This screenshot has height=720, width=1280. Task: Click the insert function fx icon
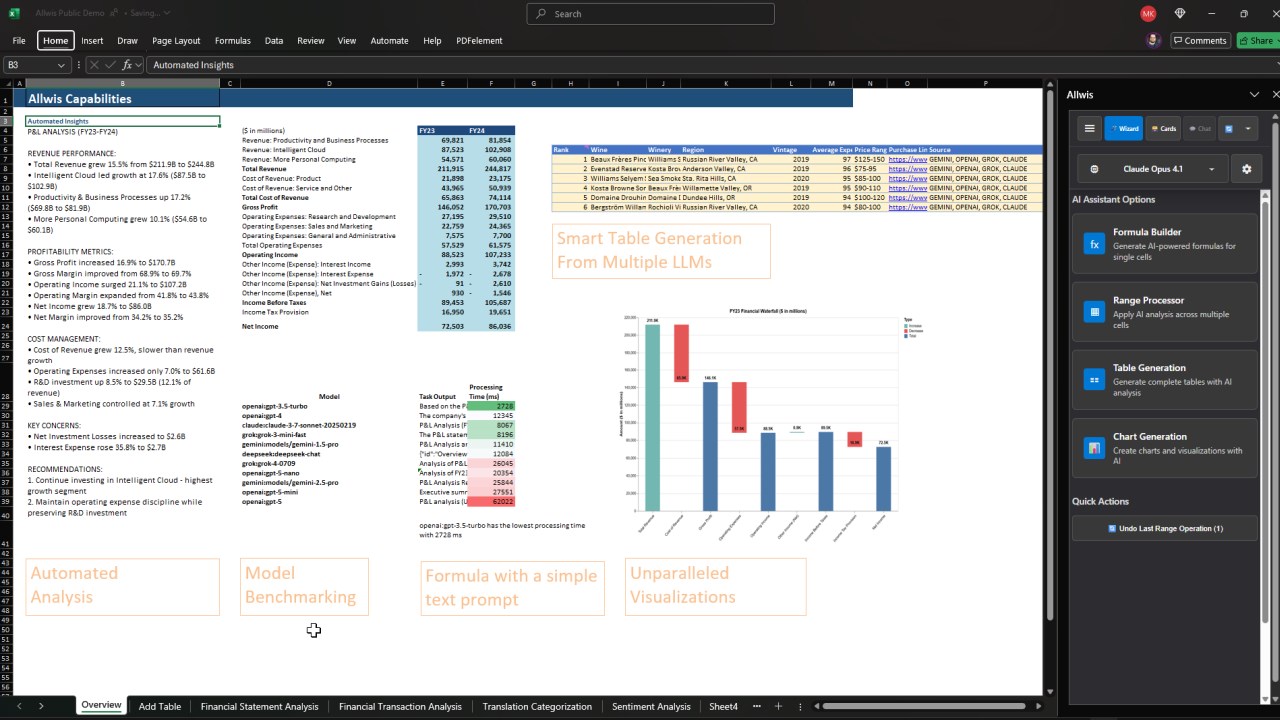click(x=126, y=65)
